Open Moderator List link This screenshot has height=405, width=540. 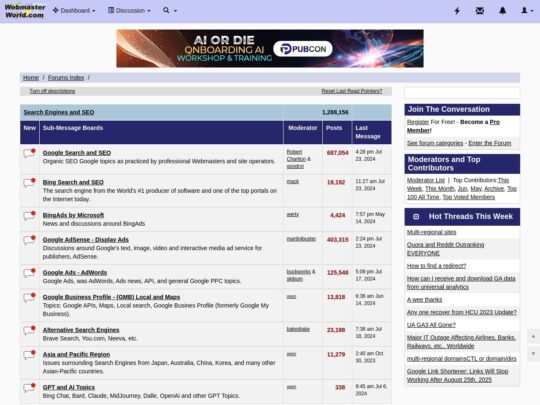(x=426, y=180)
